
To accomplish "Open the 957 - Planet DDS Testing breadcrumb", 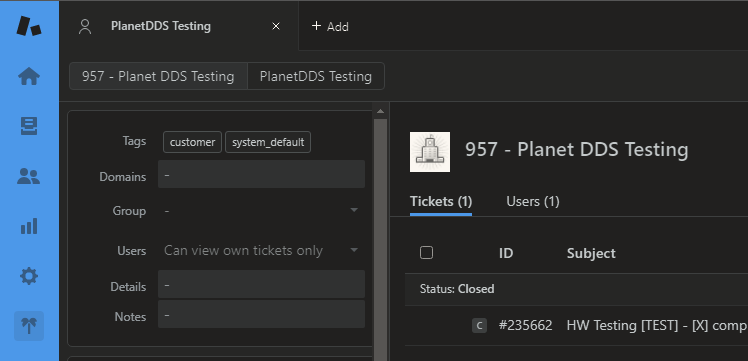I will tap(158, 76).
